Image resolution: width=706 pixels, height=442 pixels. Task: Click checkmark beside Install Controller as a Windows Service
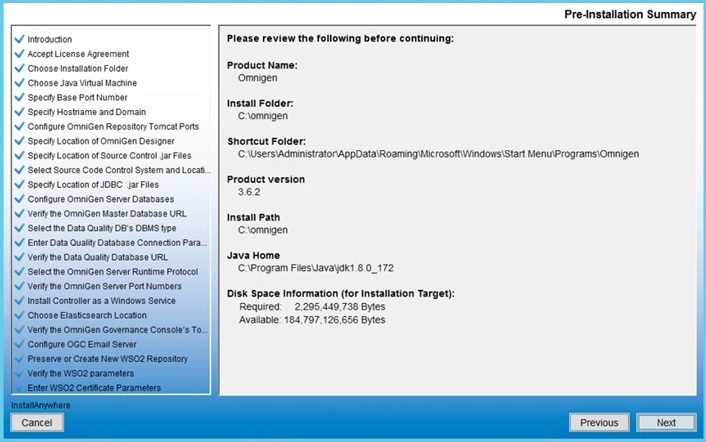coord(19,301)
